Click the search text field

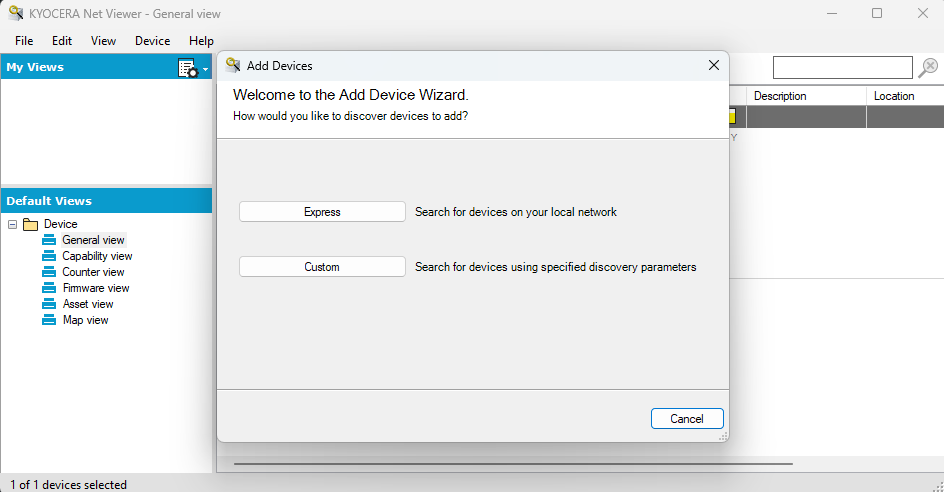pos(842,68)
